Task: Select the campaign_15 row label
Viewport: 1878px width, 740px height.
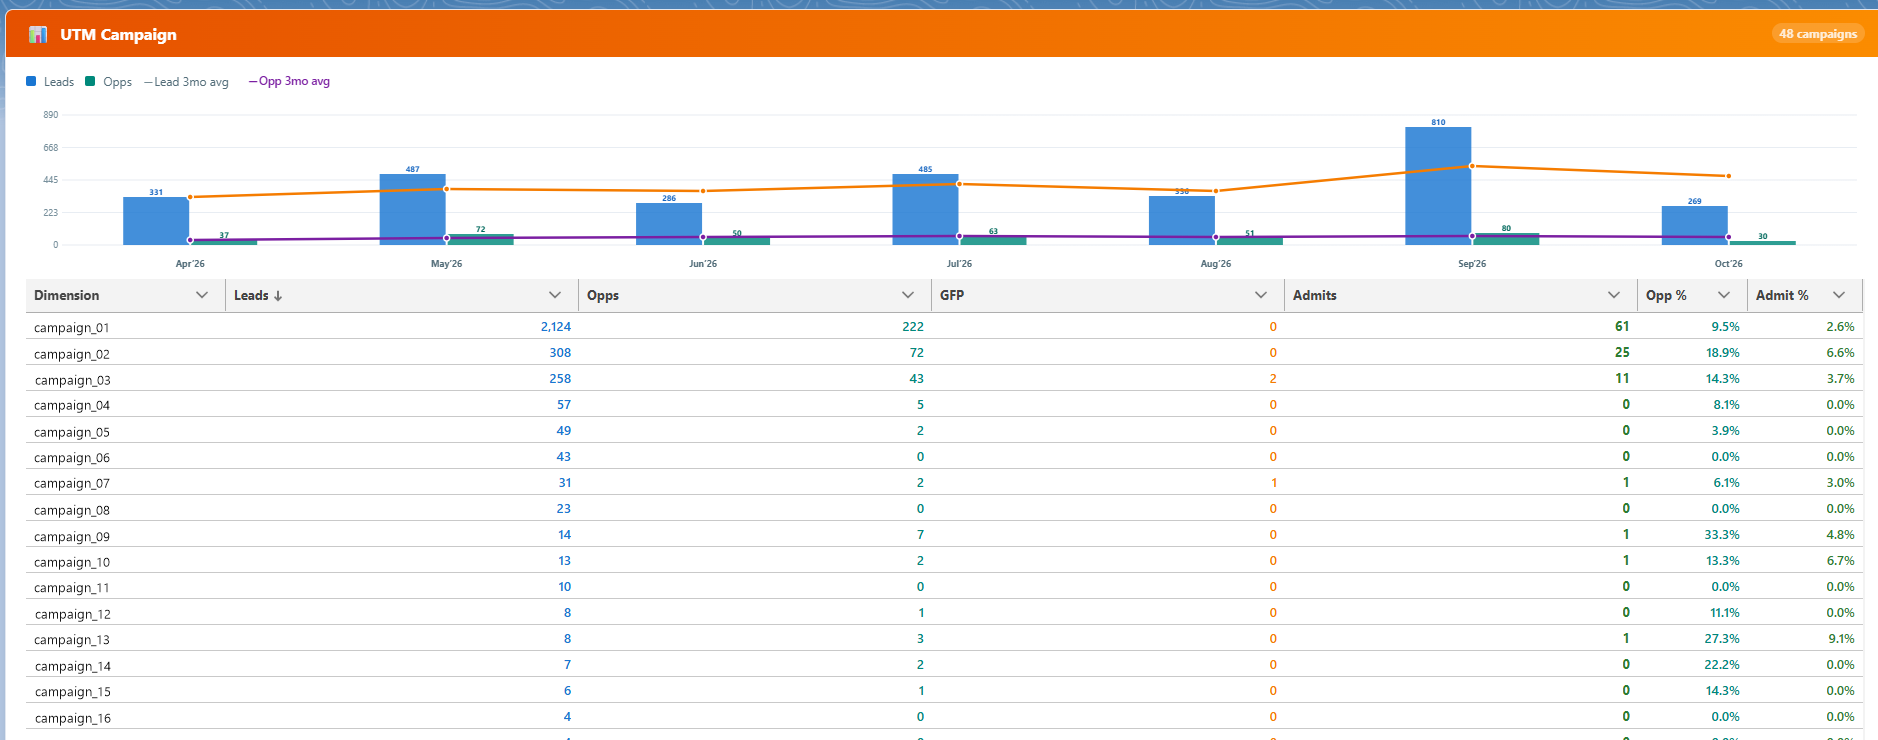Action: (x=72, y=692)
